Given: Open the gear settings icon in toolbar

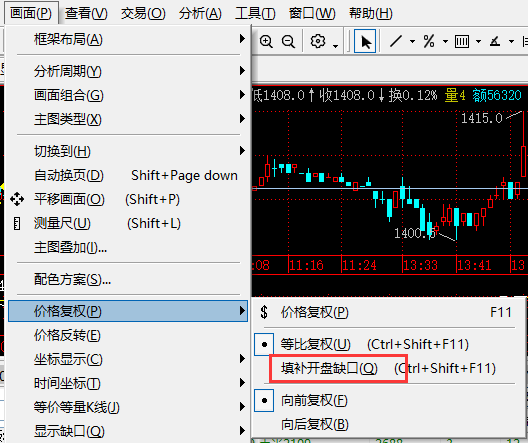Looking at the screenshot, I should point(318,41).
